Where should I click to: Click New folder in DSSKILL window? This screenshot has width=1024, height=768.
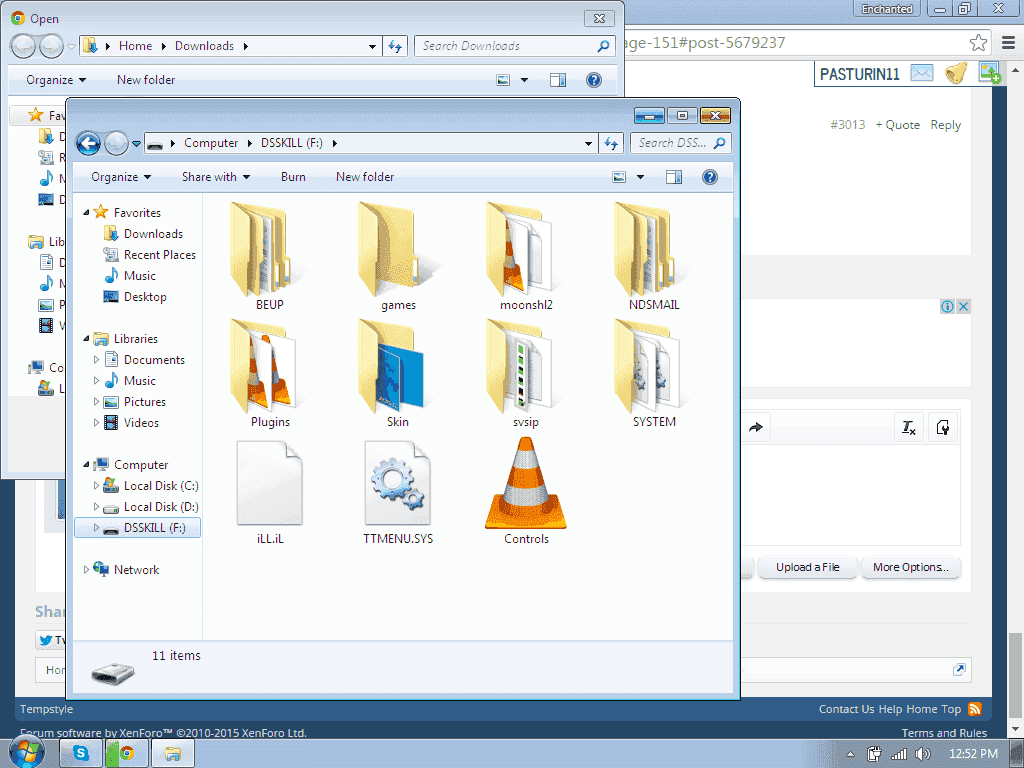(x=365, y=177)
